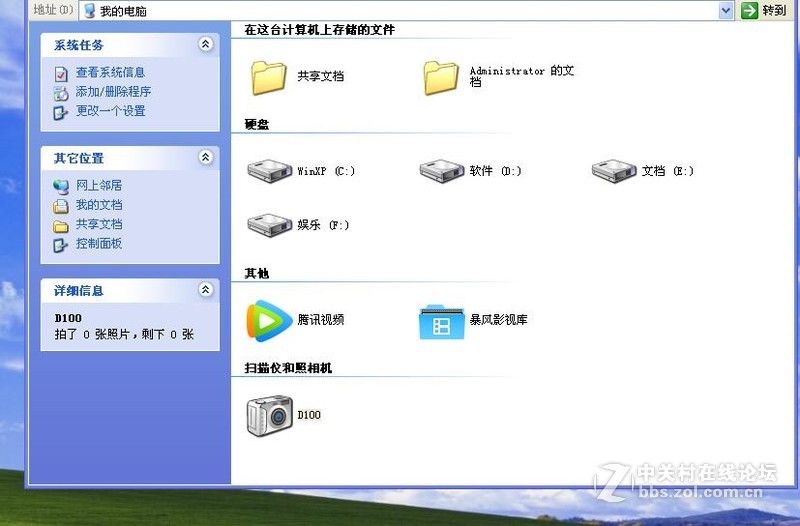Click the 我的电脑 icon in address bar
Image resolution: width=800 pixels, height=526 pixels.
point(89,11)
